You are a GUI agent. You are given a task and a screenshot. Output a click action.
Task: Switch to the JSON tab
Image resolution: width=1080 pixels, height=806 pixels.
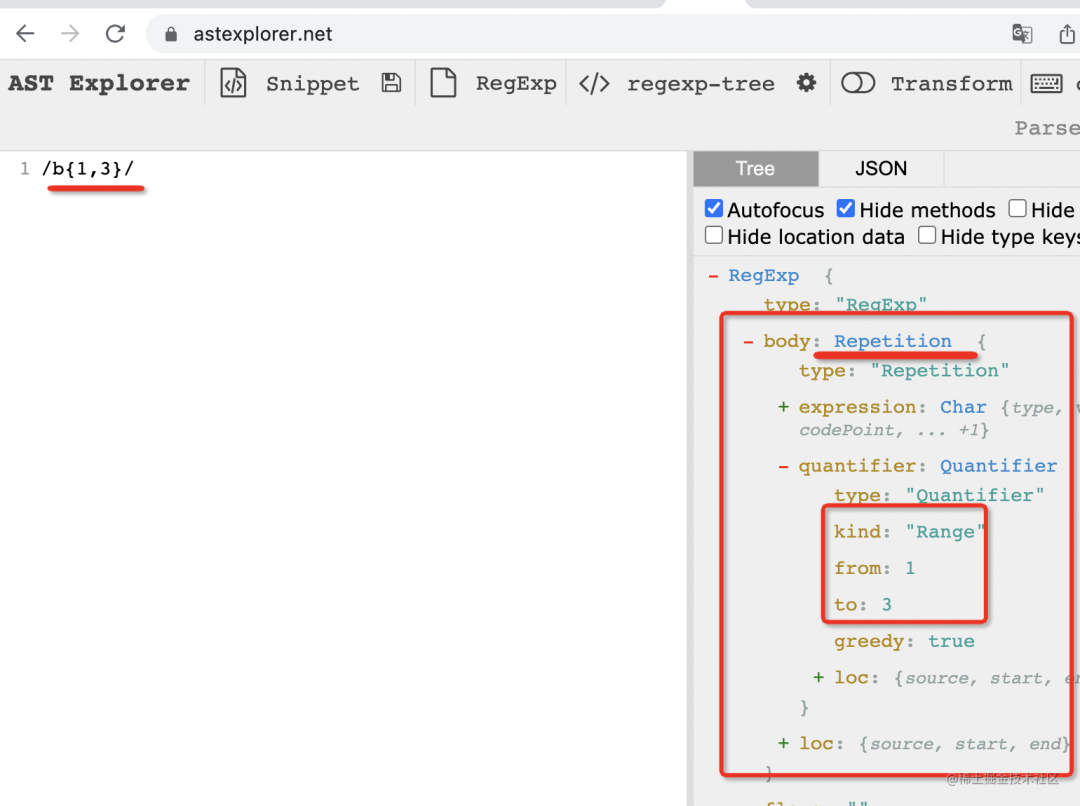pyautogui.click(x=881, y=169)
